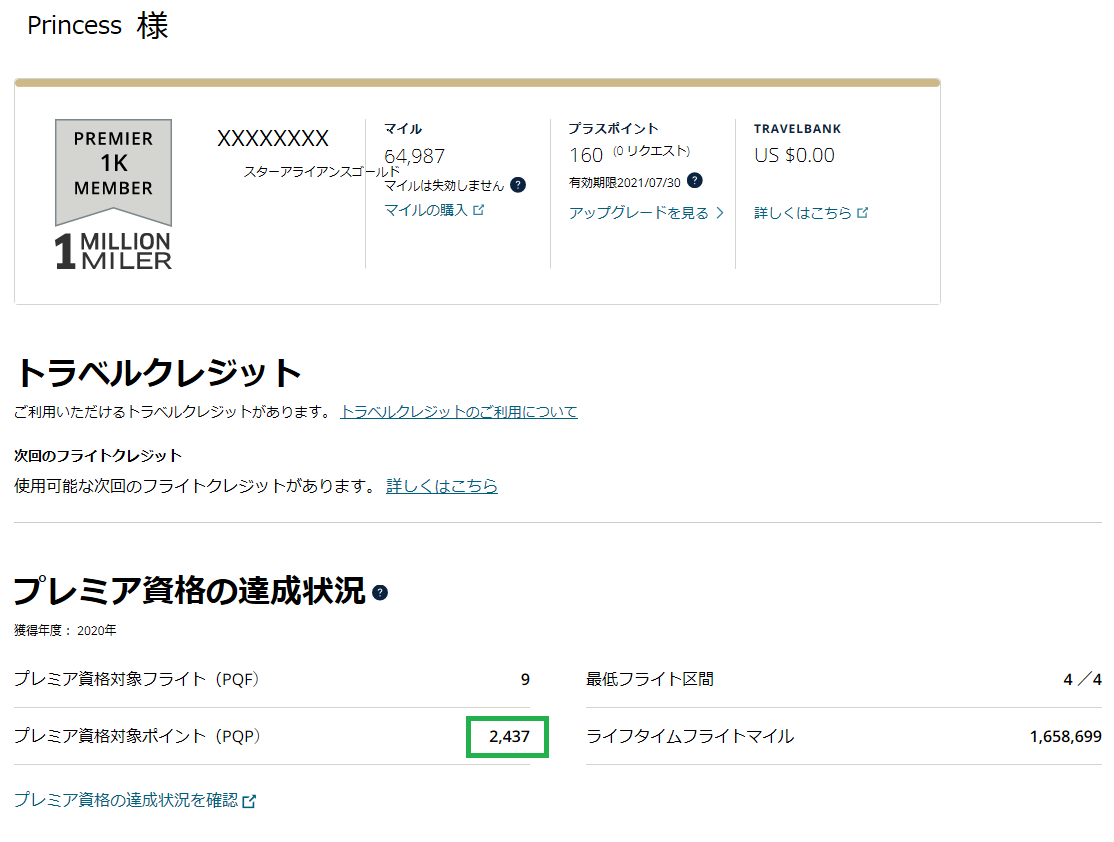Open the トラベルクレジットのご利用について link
This screenshot has width=1114, height=842.
(458, 412)
